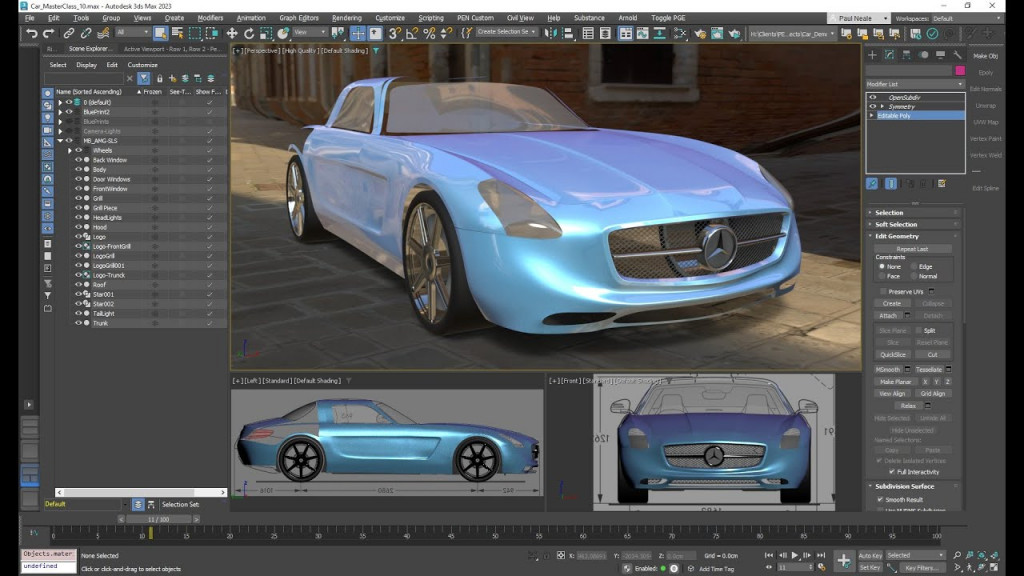Toggle visibility of the HeadLights object
Viewport: 1024px width, 576px height.
[78, 218]
